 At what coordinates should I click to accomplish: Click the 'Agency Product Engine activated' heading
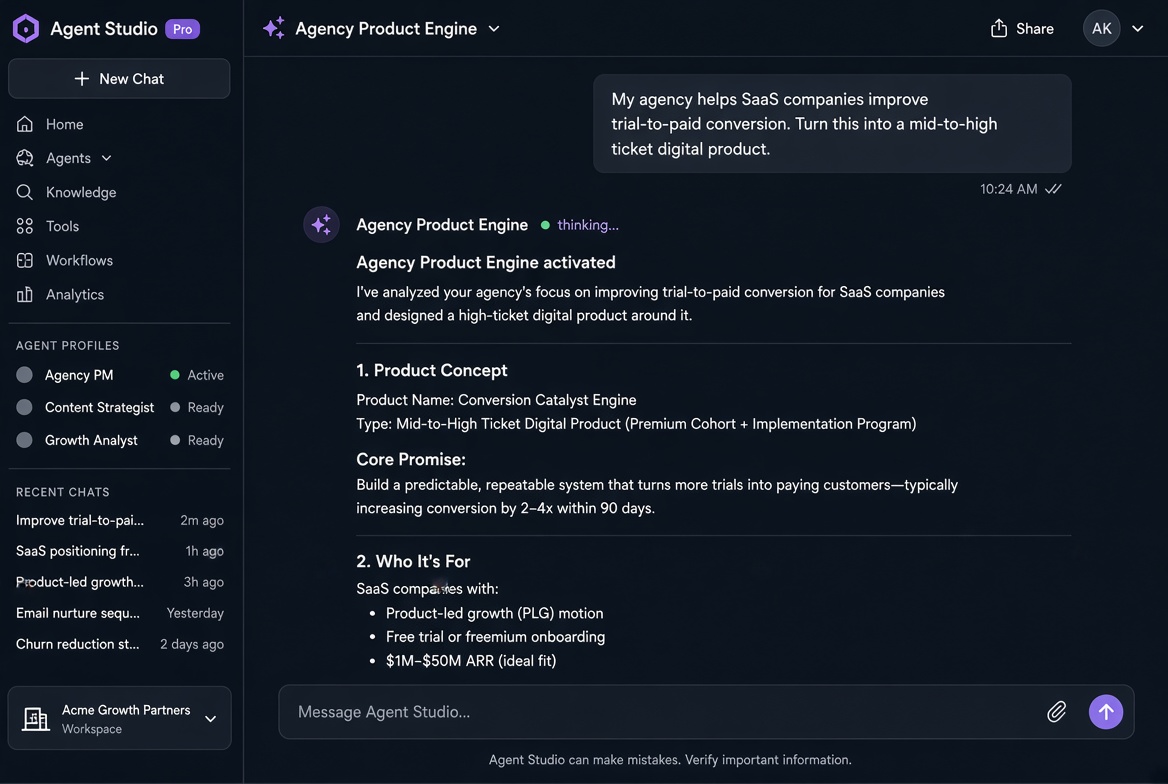tap(486, 262)
